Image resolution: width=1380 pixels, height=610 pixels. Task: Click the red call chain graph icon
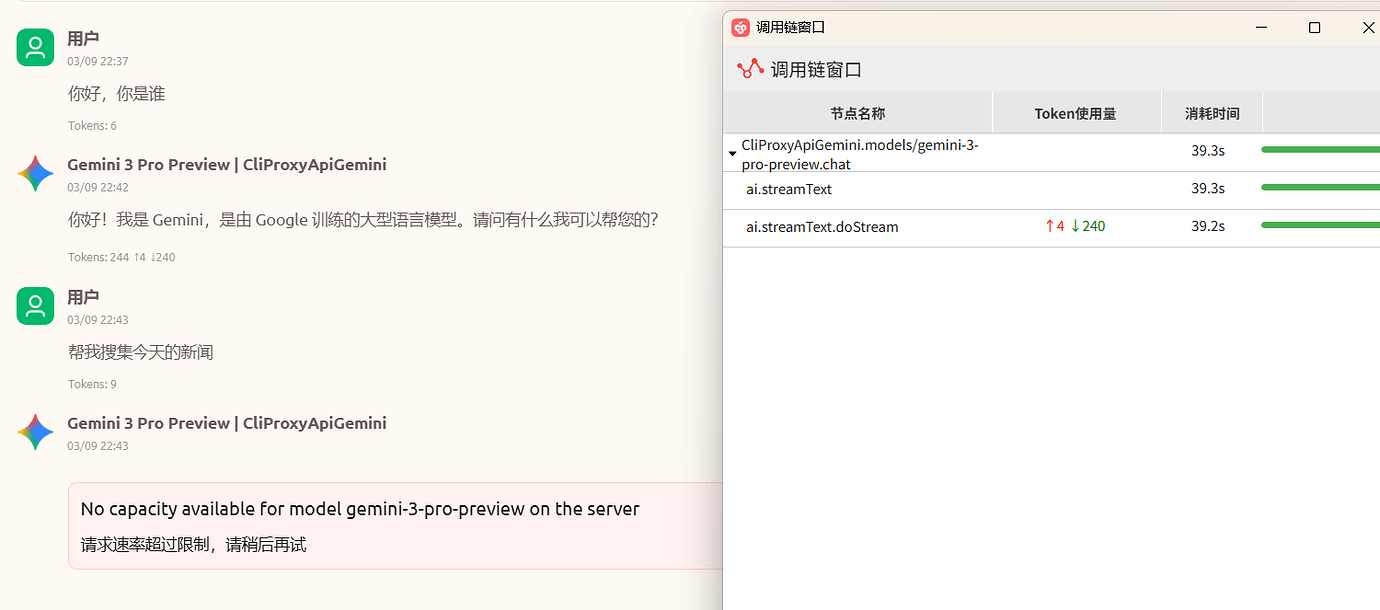point(750,69)
